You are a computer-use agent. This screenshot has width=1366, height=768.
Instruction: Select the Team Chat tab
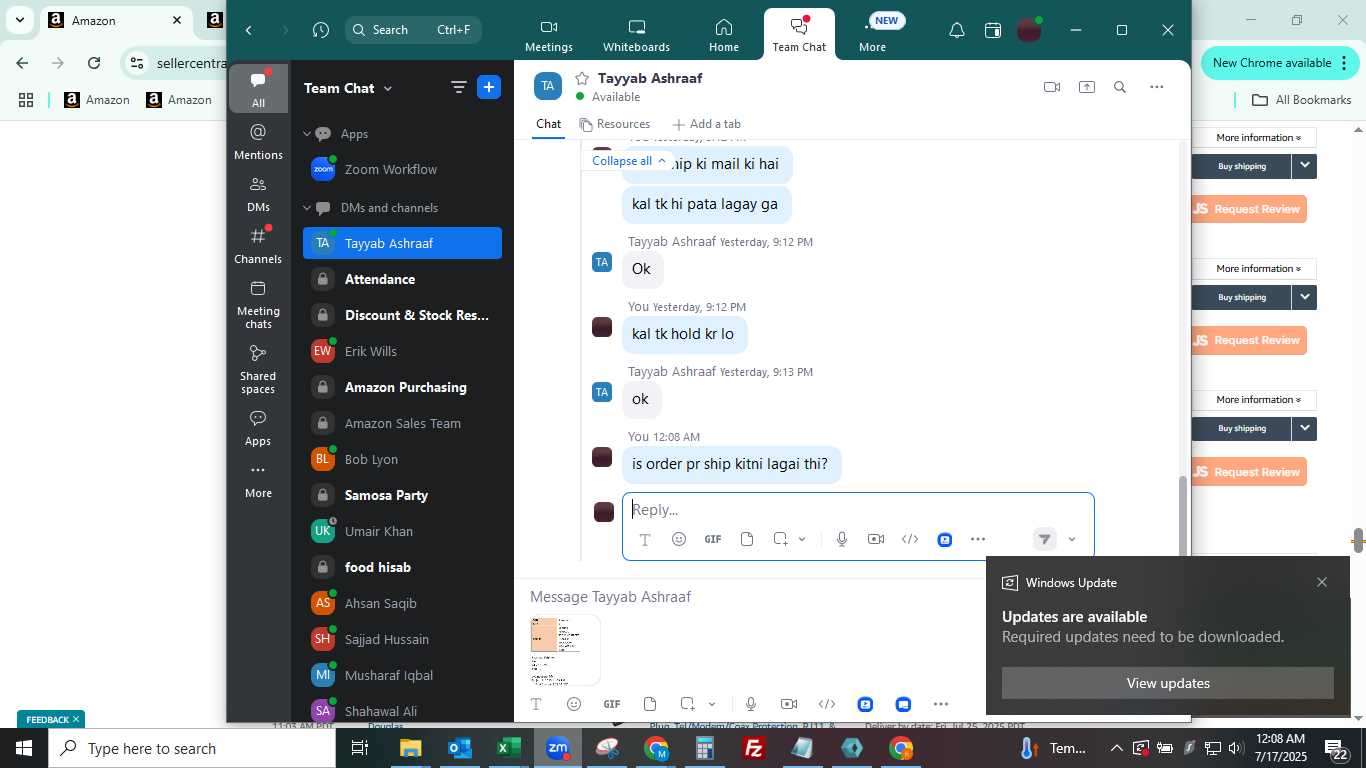799,35
